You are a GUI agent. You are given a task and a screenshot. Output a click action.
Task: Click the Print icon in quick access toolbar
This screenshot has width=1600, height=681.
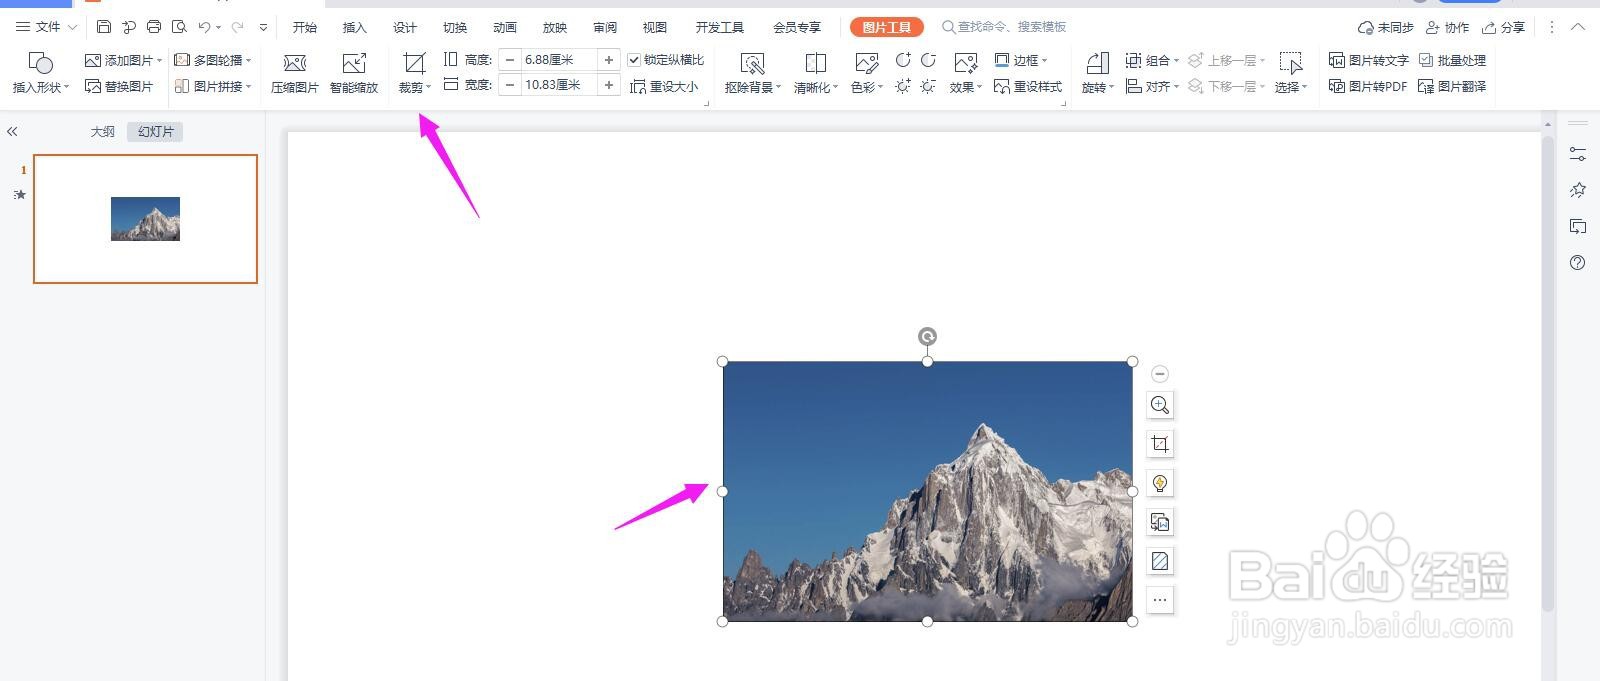click(154, 27)
